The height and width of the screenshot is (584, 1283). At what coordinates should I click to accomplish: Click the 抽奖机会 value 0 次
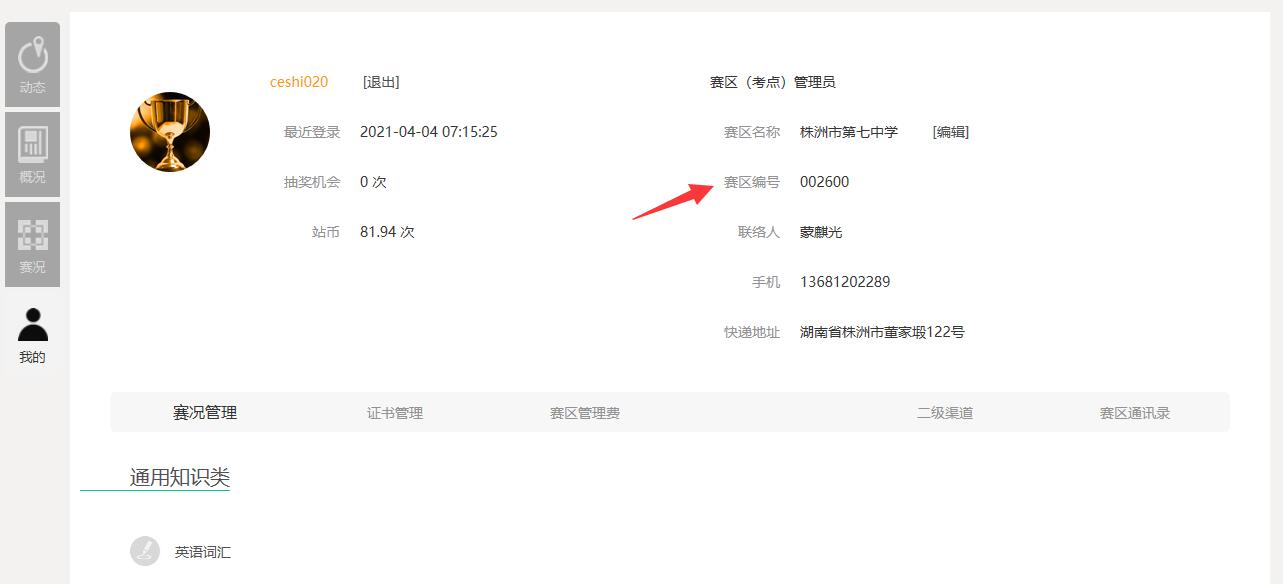coord(373,182)
